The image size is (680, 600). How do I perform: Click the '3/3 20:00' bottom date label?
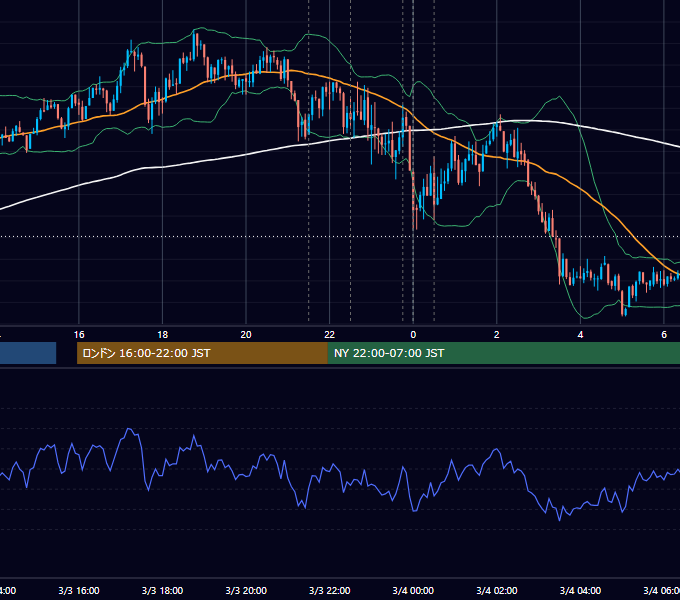[x=246, y=590]
